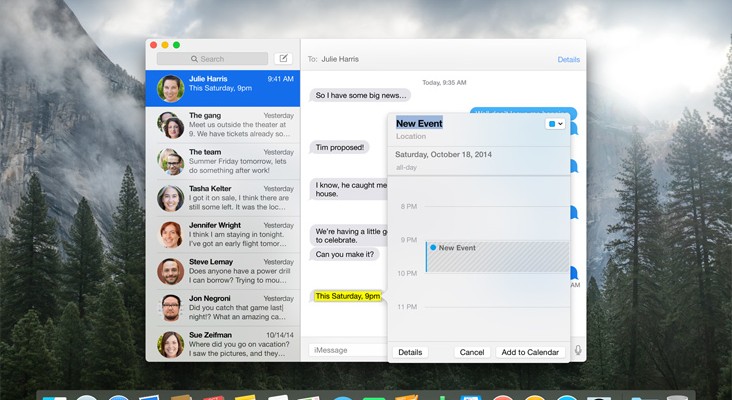The image size is (732, 400).
Task: Click Sue Zeifman's avatar
Action: 171,343
